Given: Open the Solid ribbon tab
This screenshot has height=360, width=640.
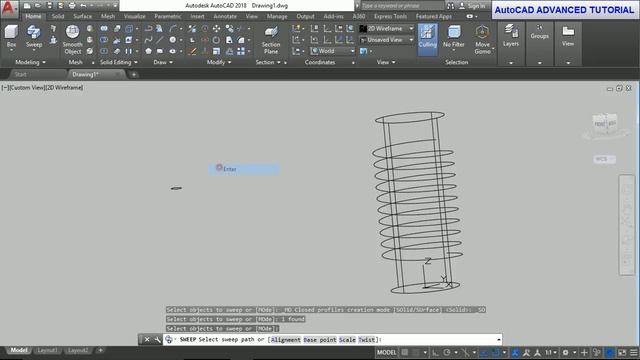Looking at the screenshot, I should click(58, 16).
